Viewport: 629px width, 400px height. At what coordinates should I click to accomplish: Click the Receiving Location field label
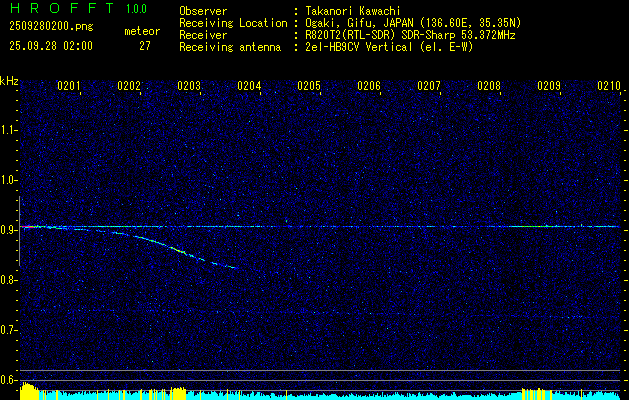233,23
